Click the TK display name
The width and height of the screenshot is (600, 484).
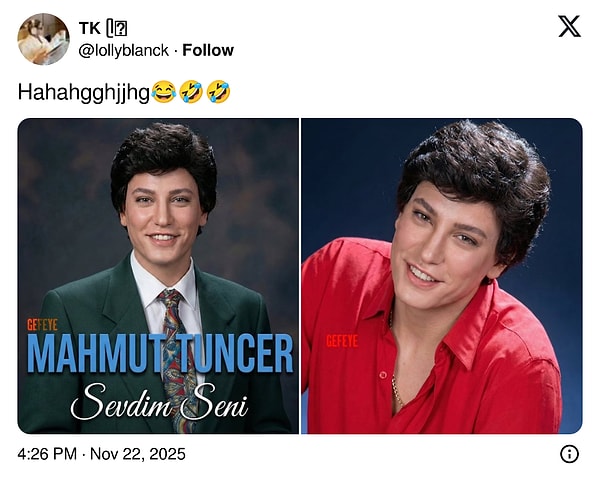pos(89,29)
